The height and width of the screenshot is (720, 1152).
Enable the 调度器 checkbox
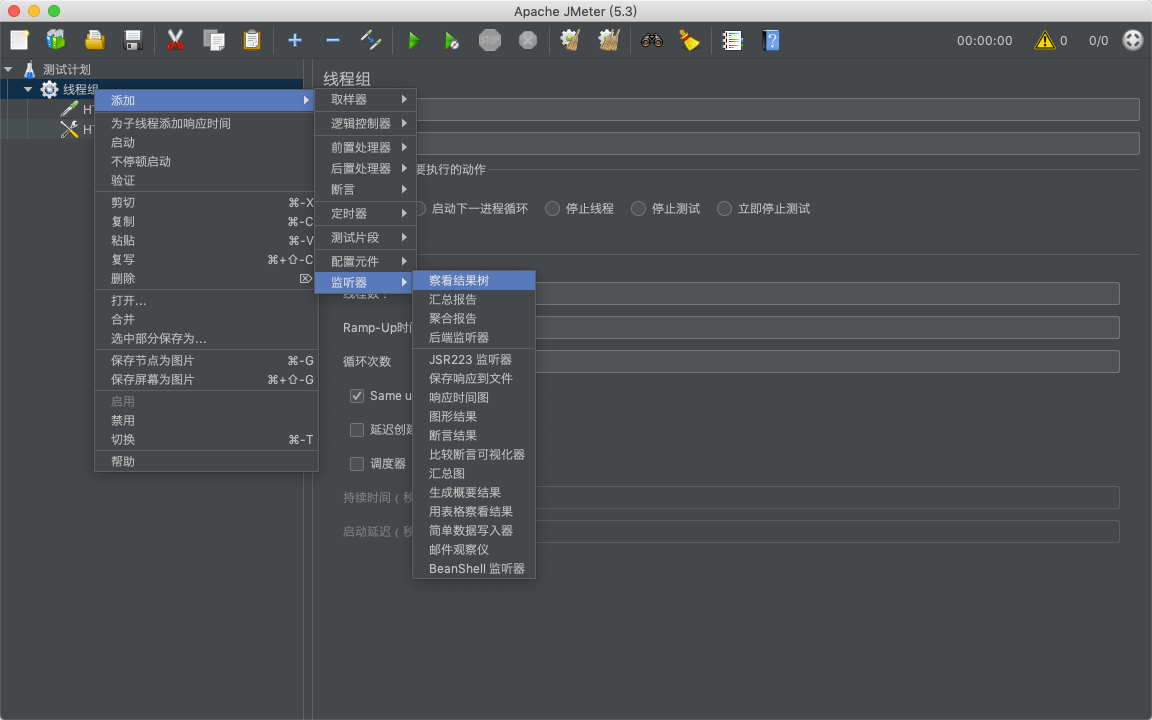(357, 464)
